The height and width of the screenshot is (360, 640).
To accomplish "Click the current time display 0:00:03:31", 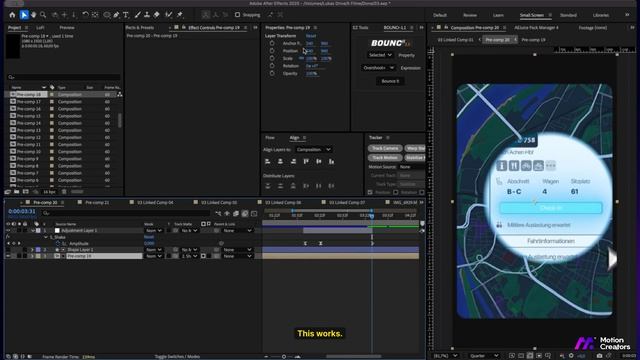I will (22, 211).
